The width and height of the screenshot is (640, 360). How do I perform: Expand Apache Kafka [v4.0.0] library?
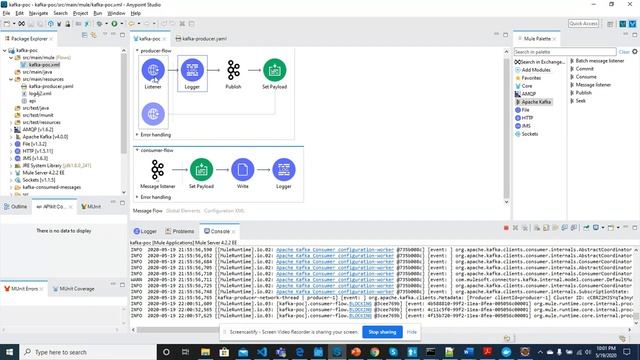11,137
